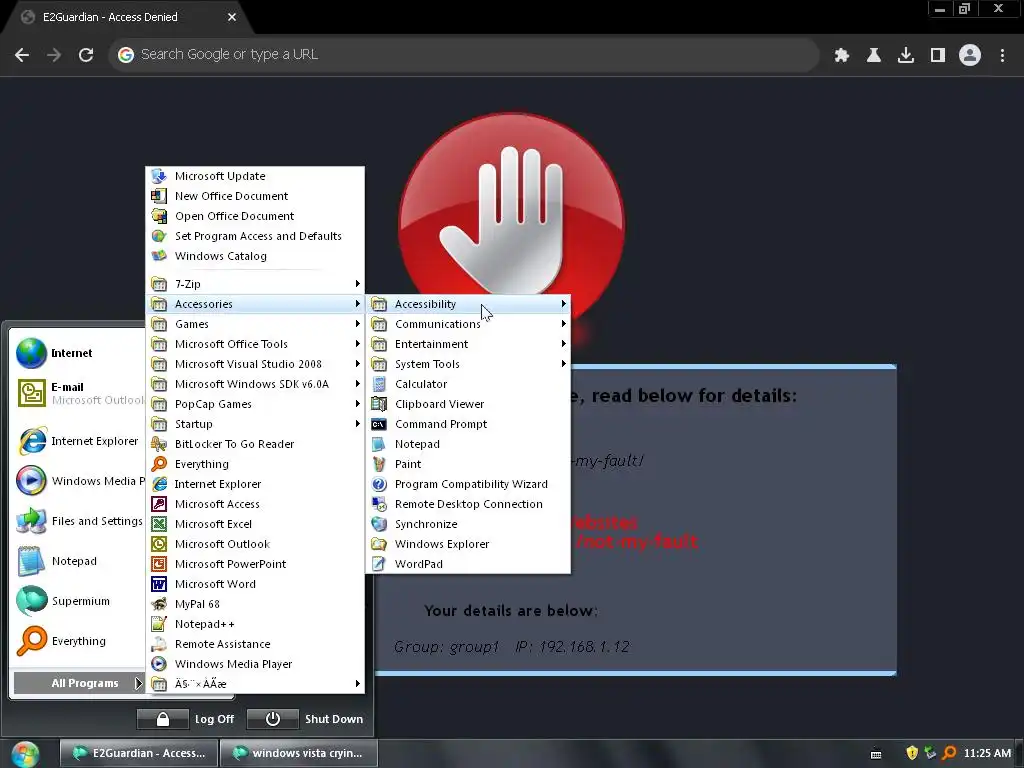Expand Communications submenu in Accessories

(468, 324)
